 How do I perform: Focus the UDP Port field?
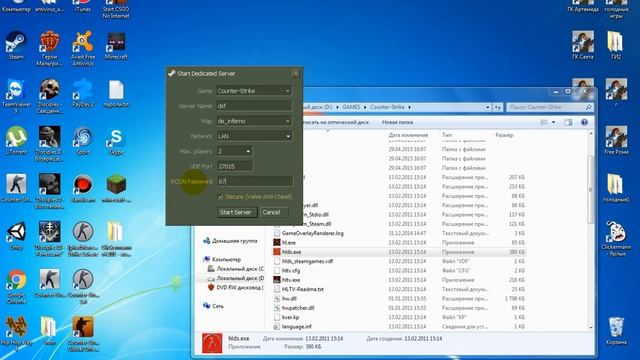[x=235, y=167]
